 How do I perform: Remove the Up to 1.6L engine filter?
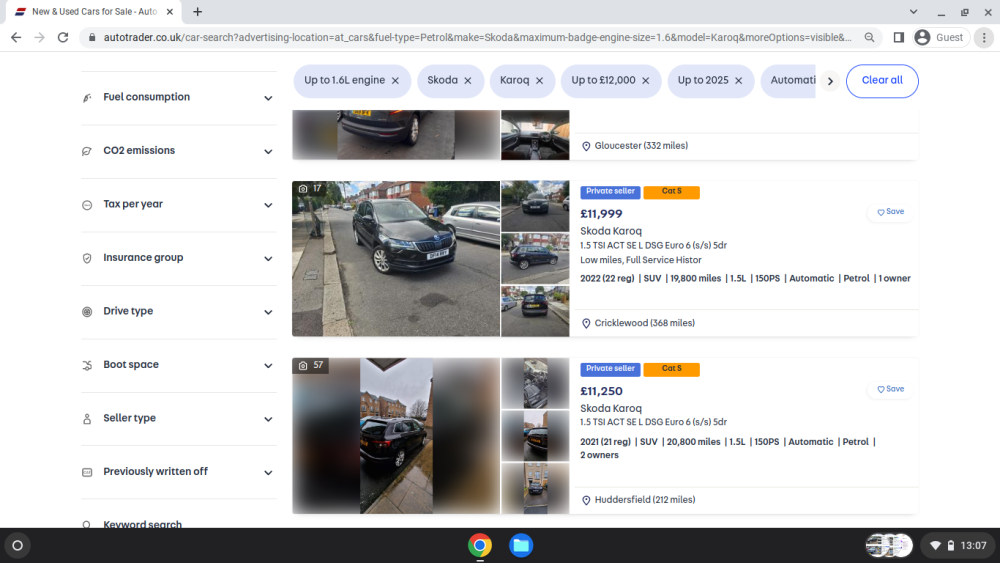395,81
